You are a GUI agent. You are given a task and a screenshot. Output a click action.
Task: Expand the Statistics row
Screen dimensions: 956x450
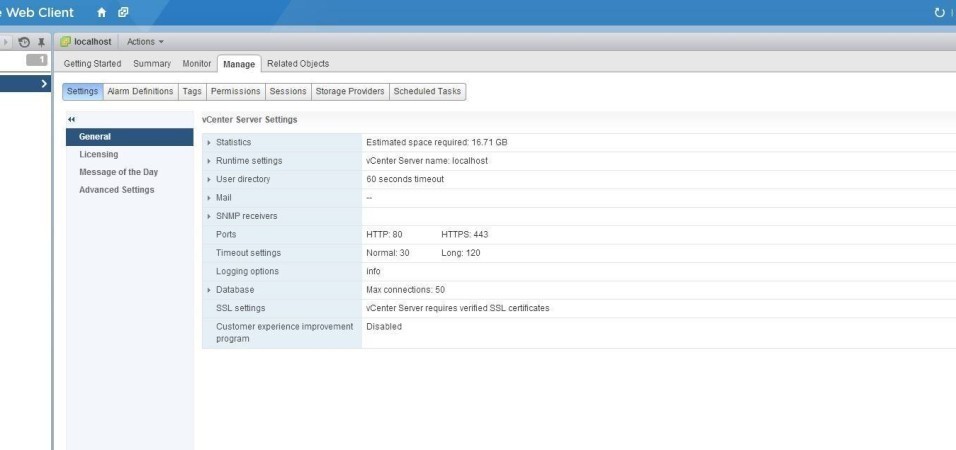(x=209, y=143)
